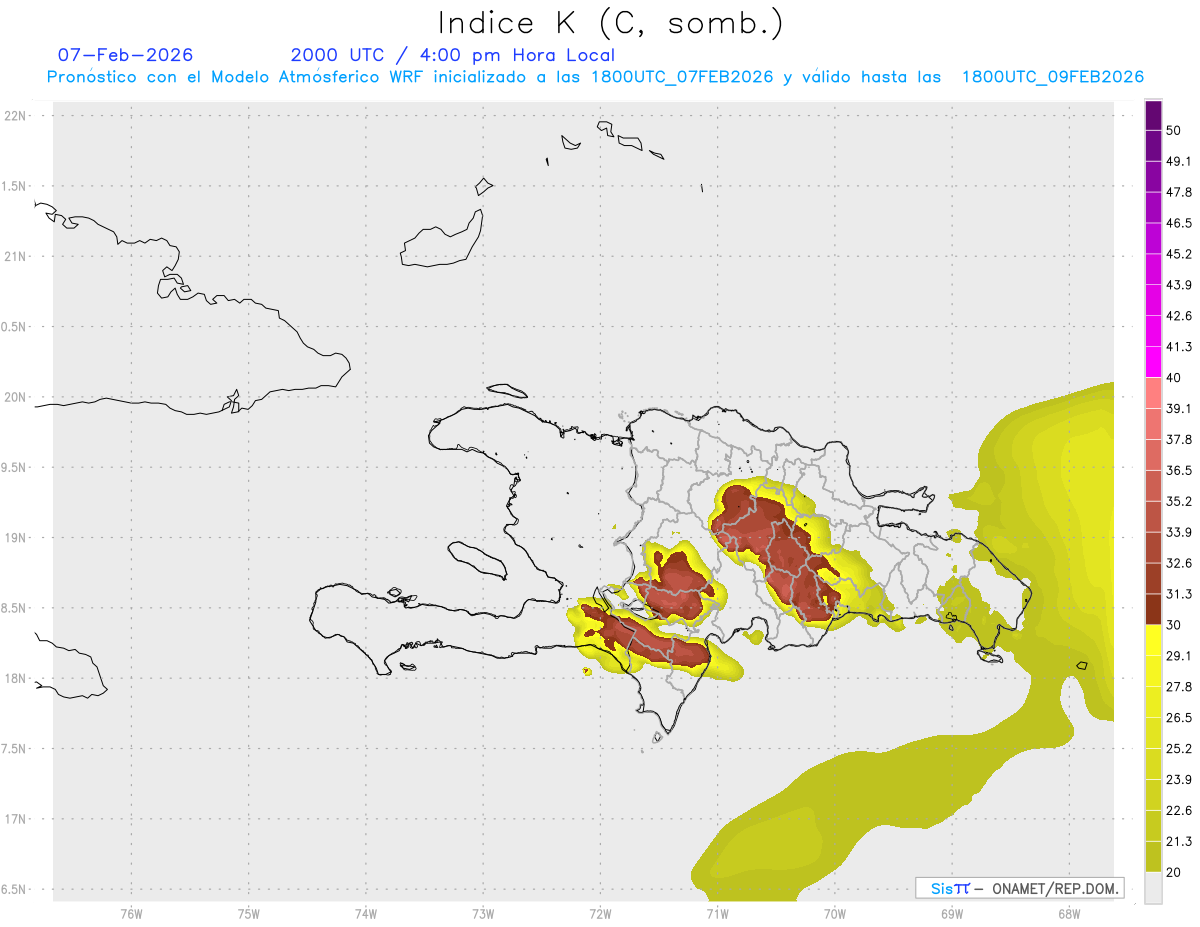Click the "17N" latitude axis label
The width and height of the screenshot is (1200, 927).
[15, 820]
